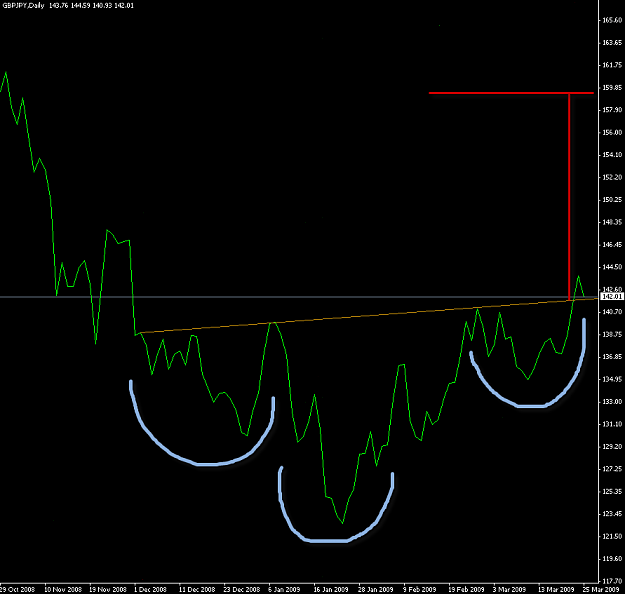Click the 138.75 price axis label
Screen dimensions: 625x594
click(612, 334)
